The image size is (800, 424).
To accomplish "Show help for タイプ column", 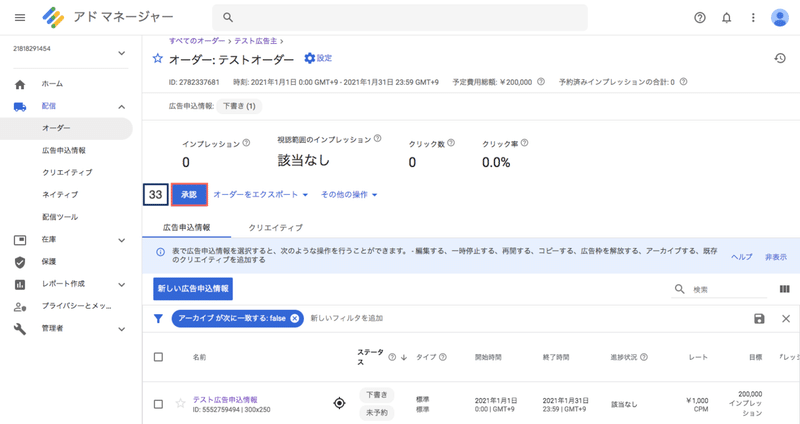I will pyautogui.click(x=443, y=357).
